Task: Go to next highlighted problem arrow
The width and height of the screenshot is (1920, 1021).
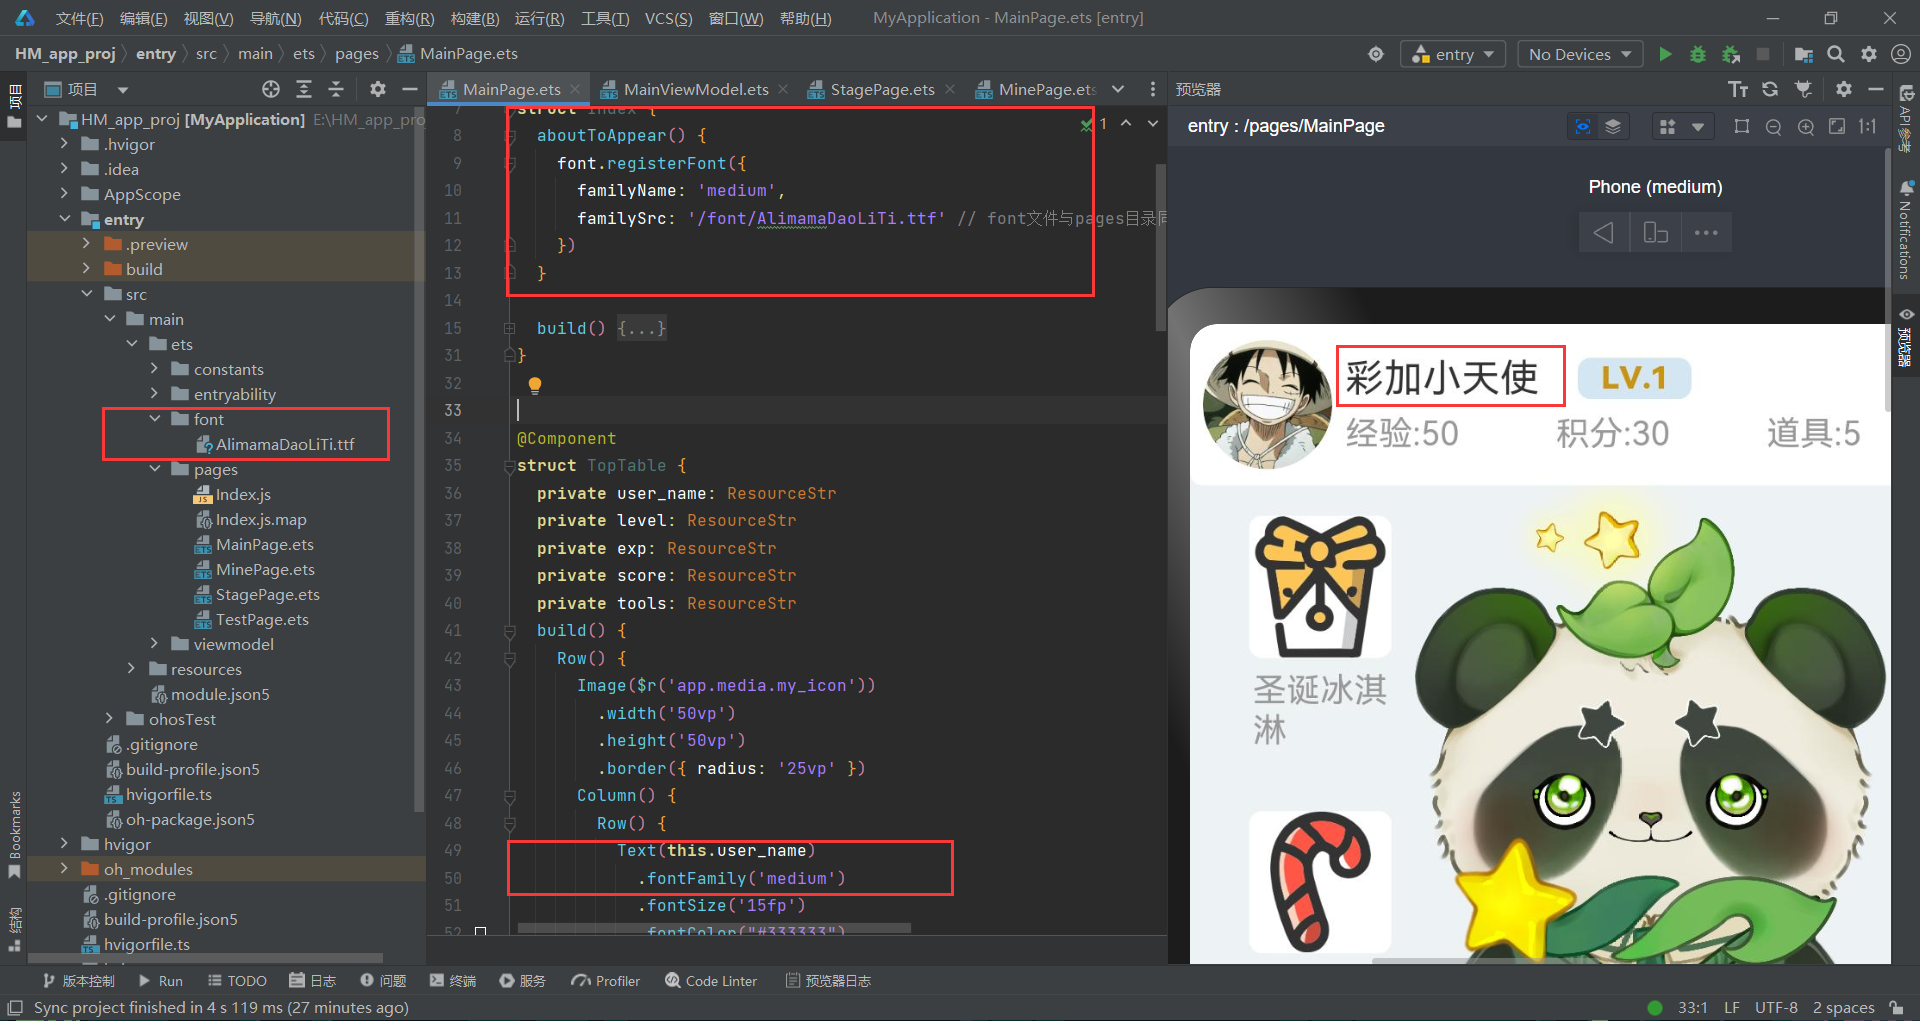Action: tap(1153, 123)
